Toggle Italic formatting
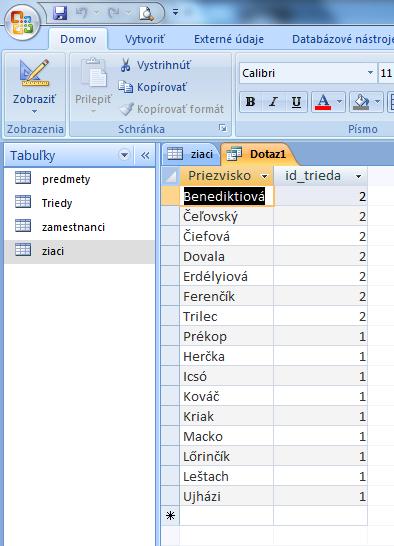 coord(273,102)
